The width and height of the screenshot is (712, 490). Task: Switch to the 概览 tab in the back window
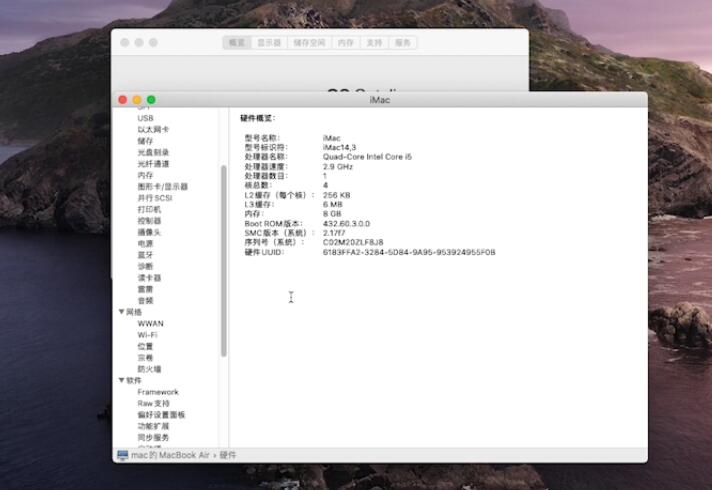tap(237, 43)
